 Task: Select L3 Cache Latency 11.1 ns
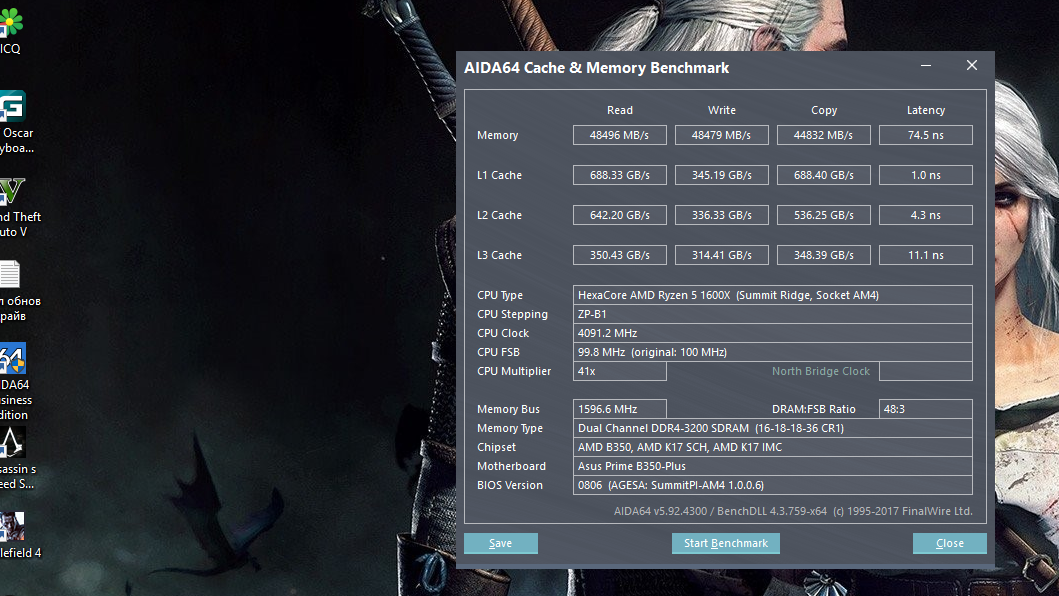coord(925,255)
